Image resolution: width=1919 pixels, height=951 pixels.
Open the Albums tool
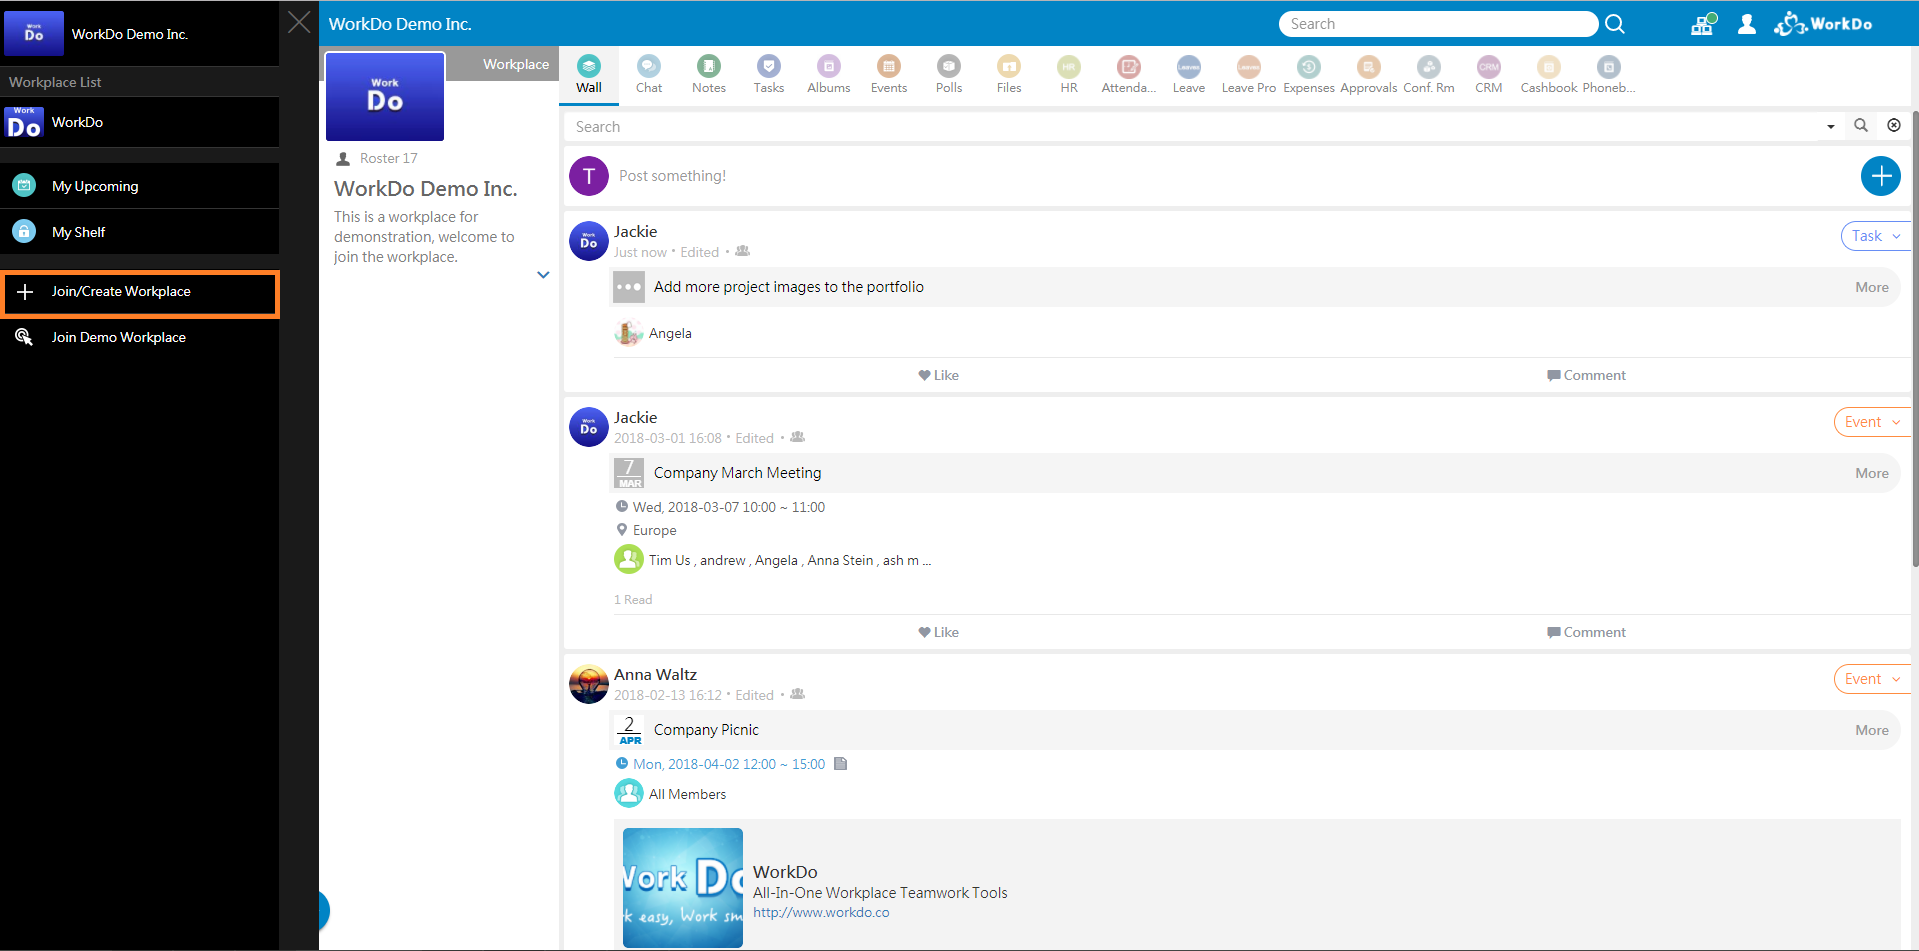(829, 75)
